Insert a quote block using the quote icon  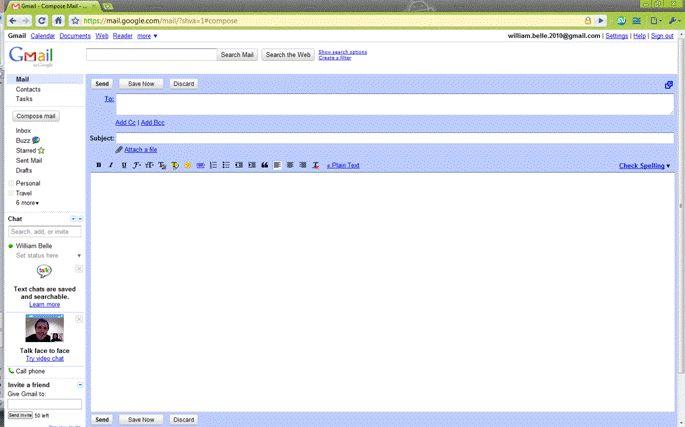[x=264, y=165]
